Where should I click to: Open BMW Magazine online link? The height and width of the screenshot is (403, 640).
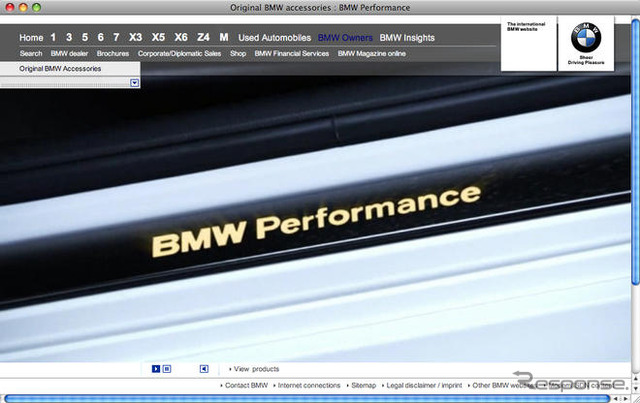(x=372, y=53)
